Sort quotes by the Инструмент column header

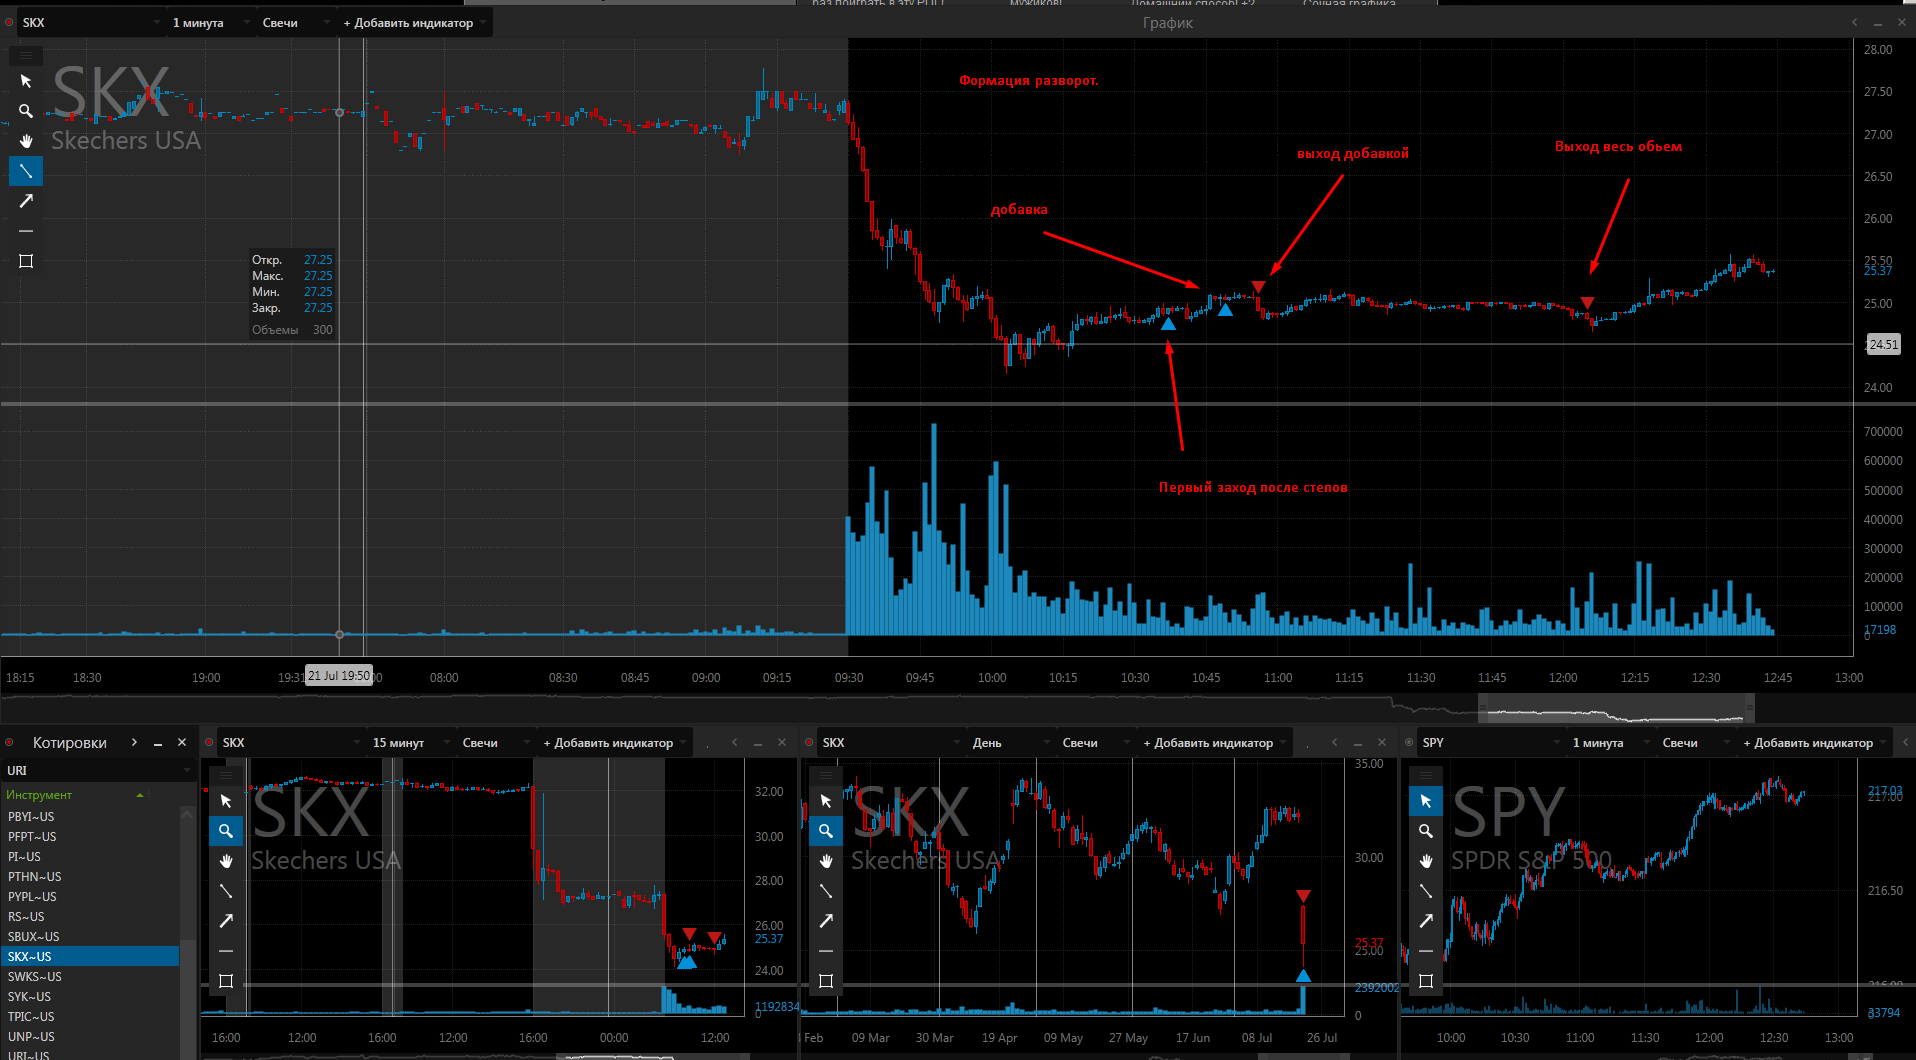75,795
